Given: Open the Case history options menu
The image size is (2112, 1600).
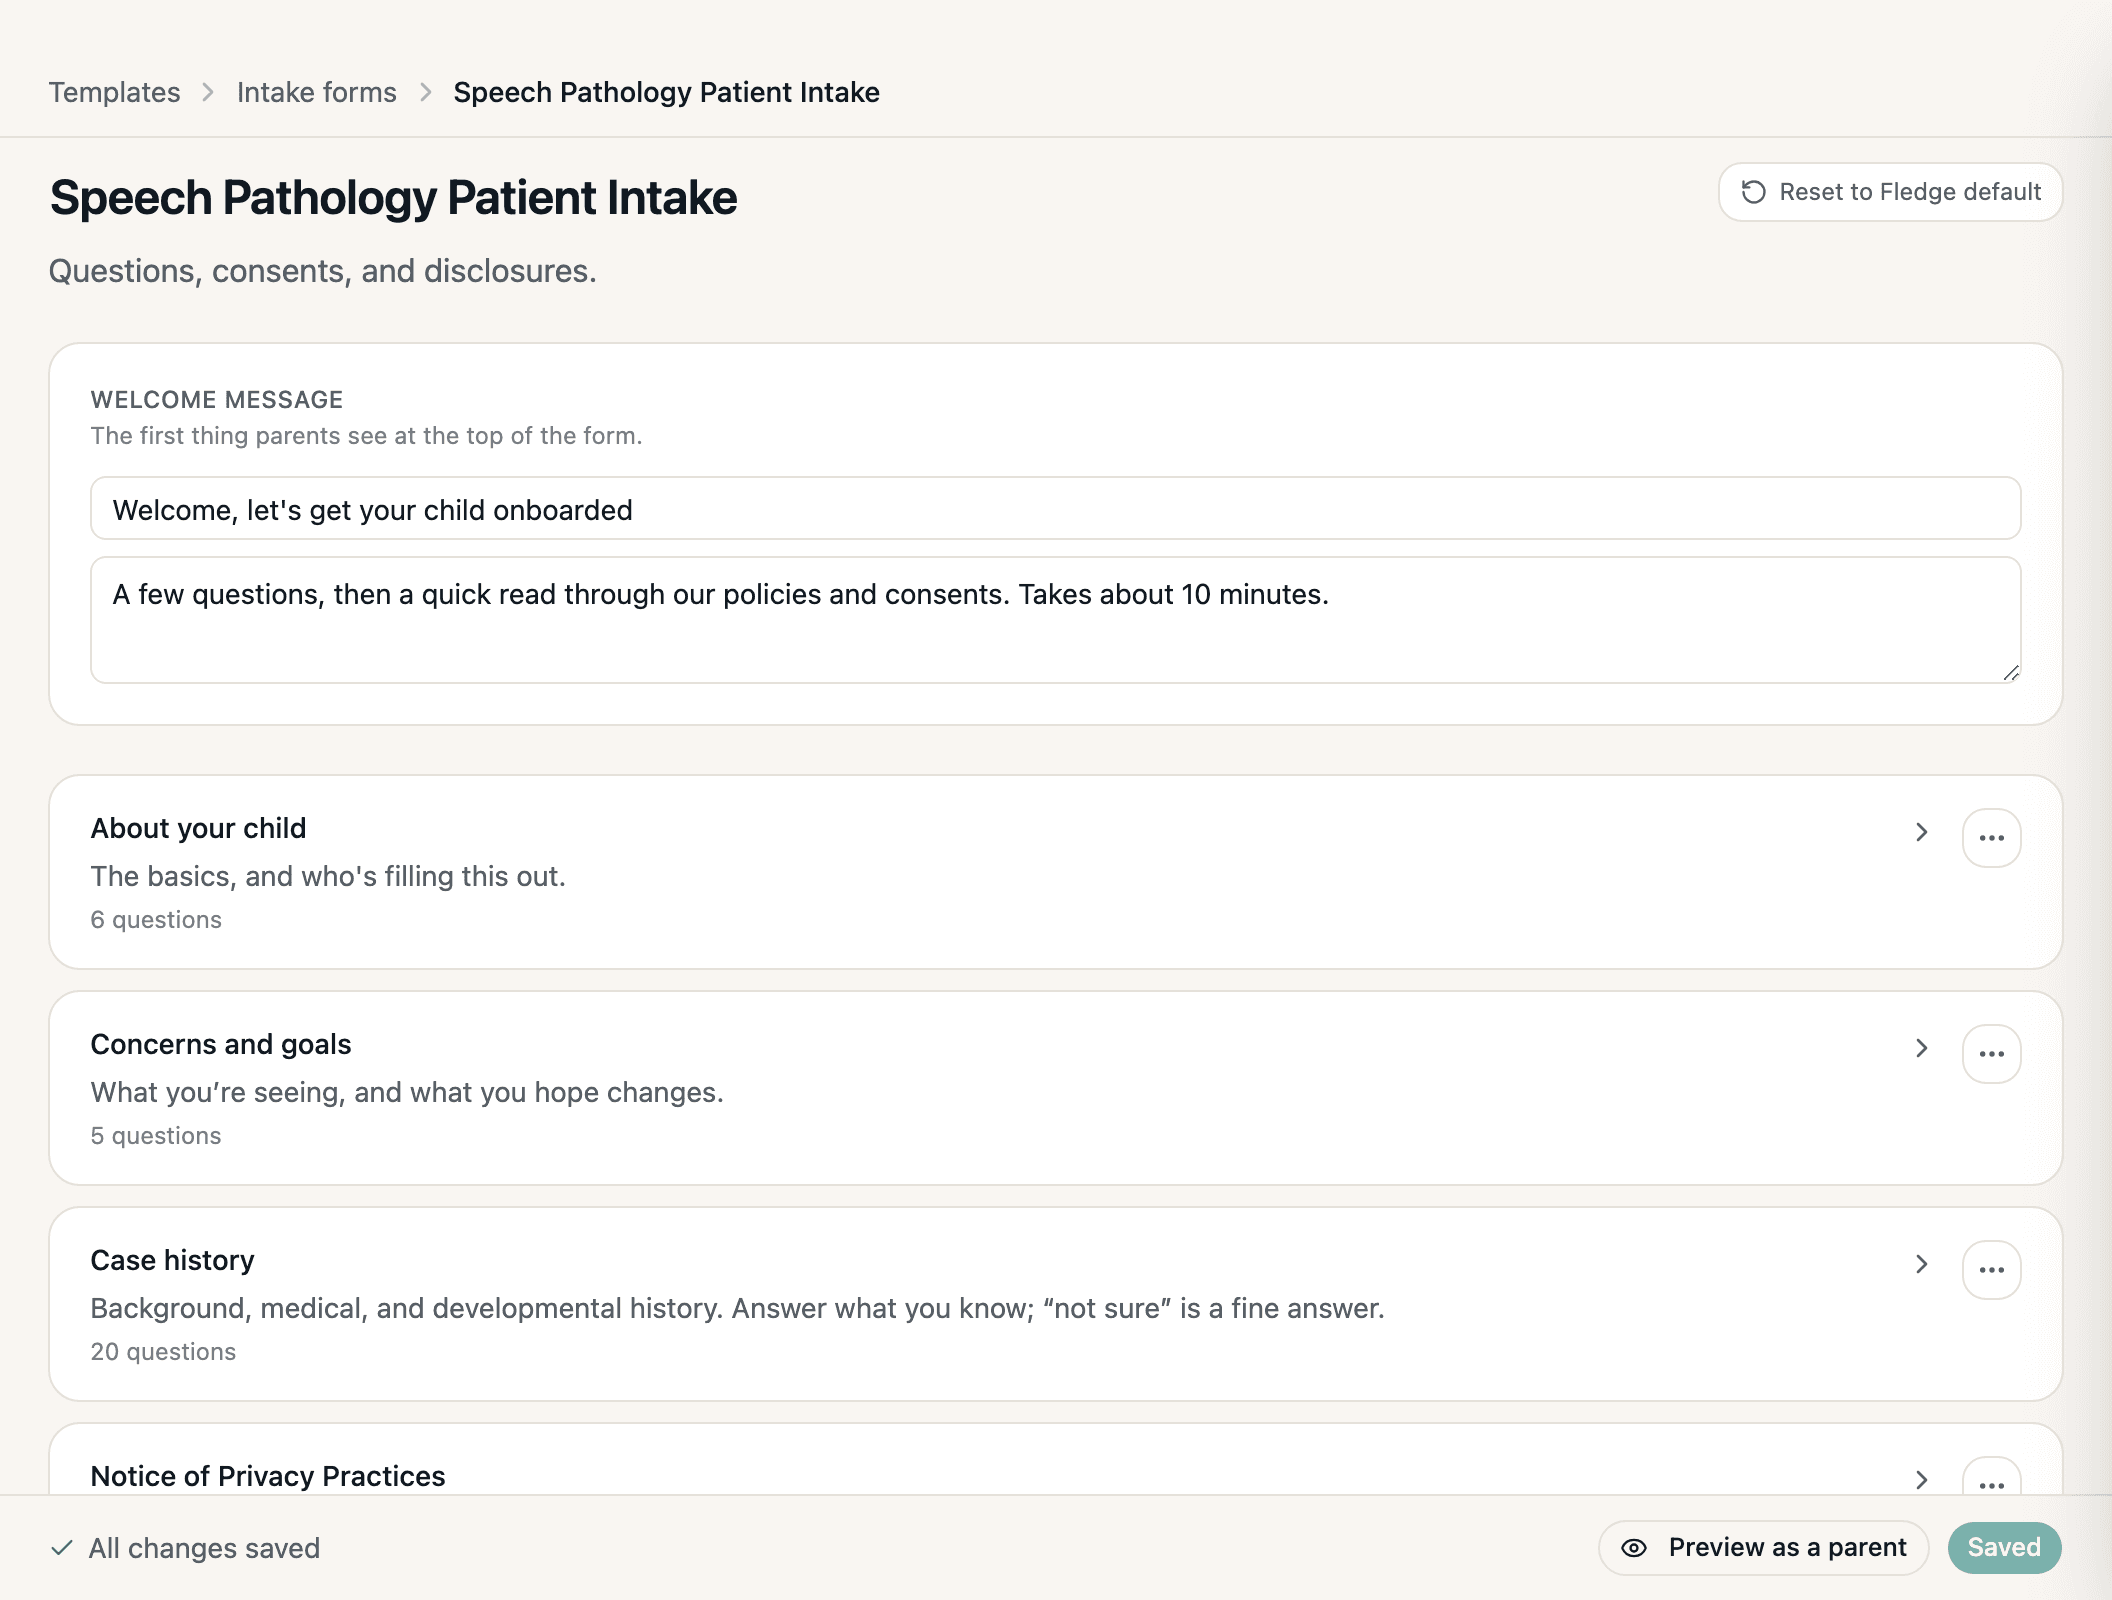Looking at the screenshot, I should click(1991, 1270).
